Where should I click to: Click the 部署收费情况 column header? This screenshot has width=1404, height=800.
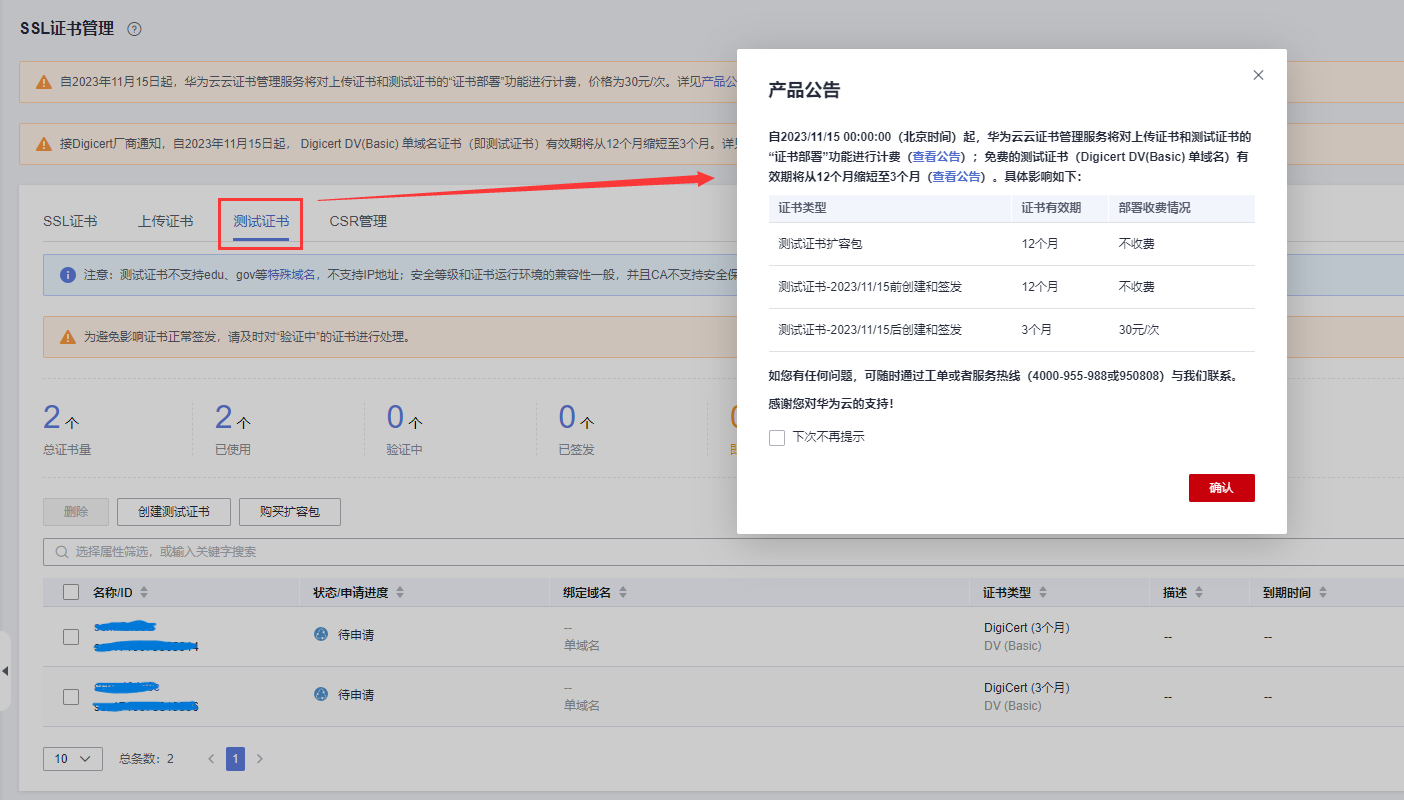[x=1155, y=208]
